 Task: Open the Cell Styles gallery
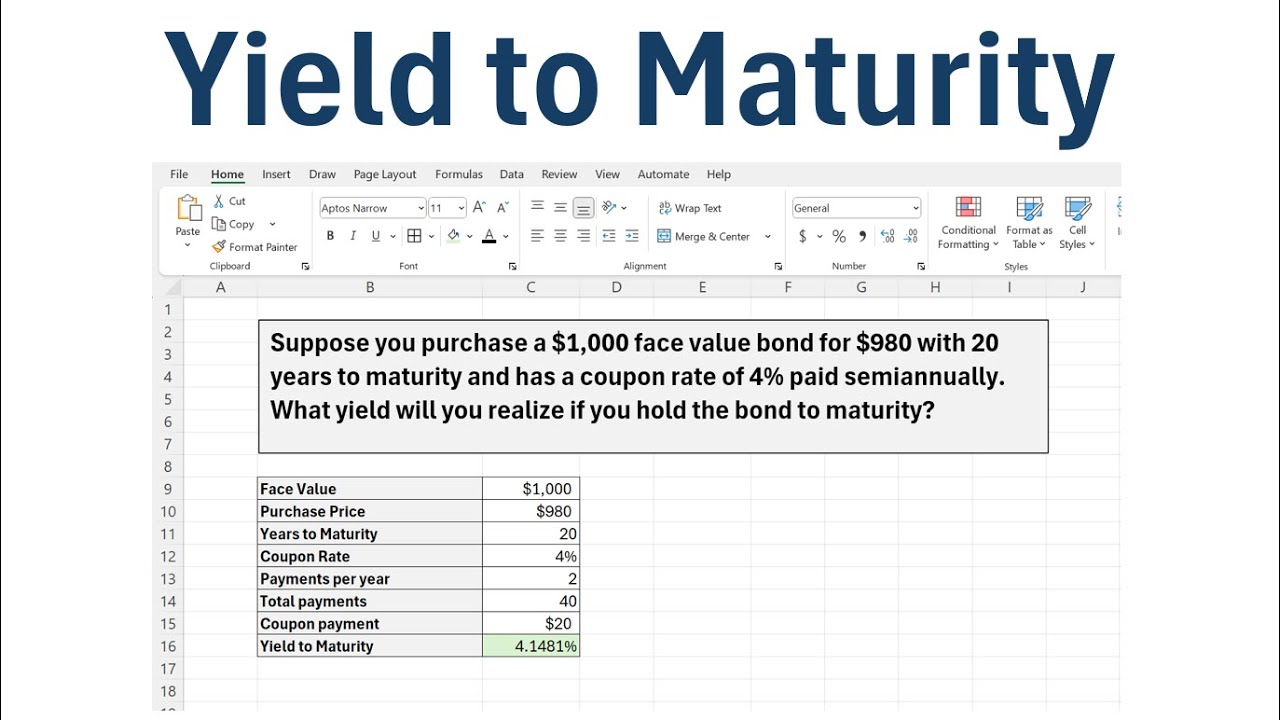1077,223
